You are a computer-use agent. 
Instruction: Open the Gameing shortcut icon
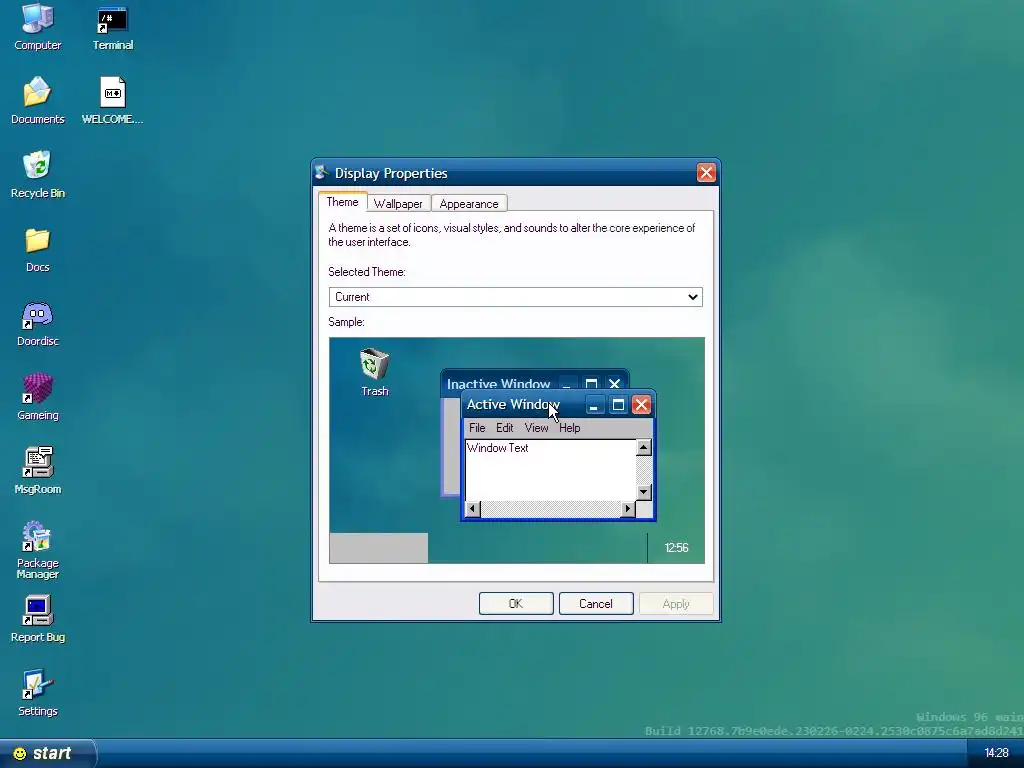click(x=37, y=397)
